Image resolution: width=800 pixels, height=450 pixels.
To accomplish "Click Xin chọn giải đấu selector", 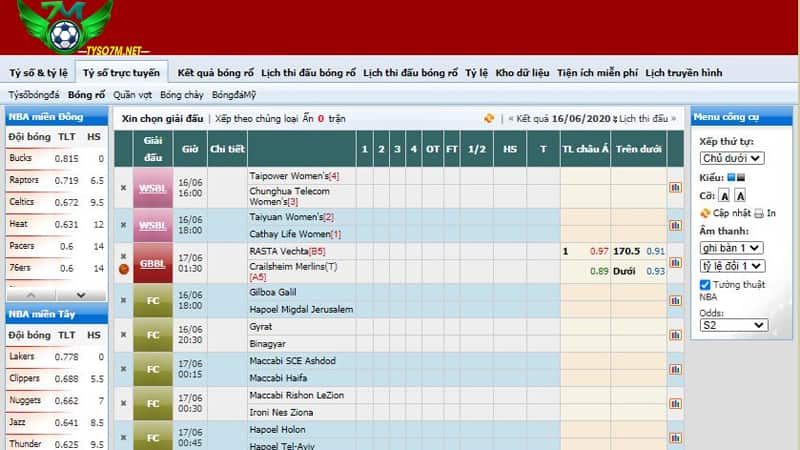I will click(x=162, y=118).
